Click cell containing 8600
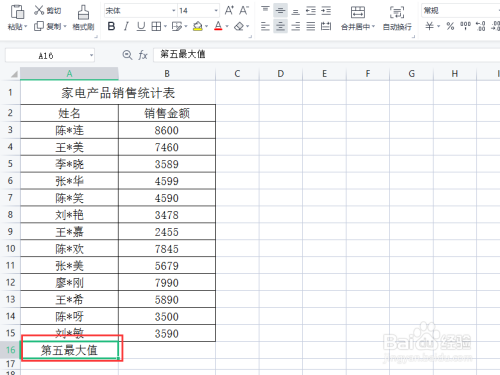This screenshot has height=375, width=500. 167,130
